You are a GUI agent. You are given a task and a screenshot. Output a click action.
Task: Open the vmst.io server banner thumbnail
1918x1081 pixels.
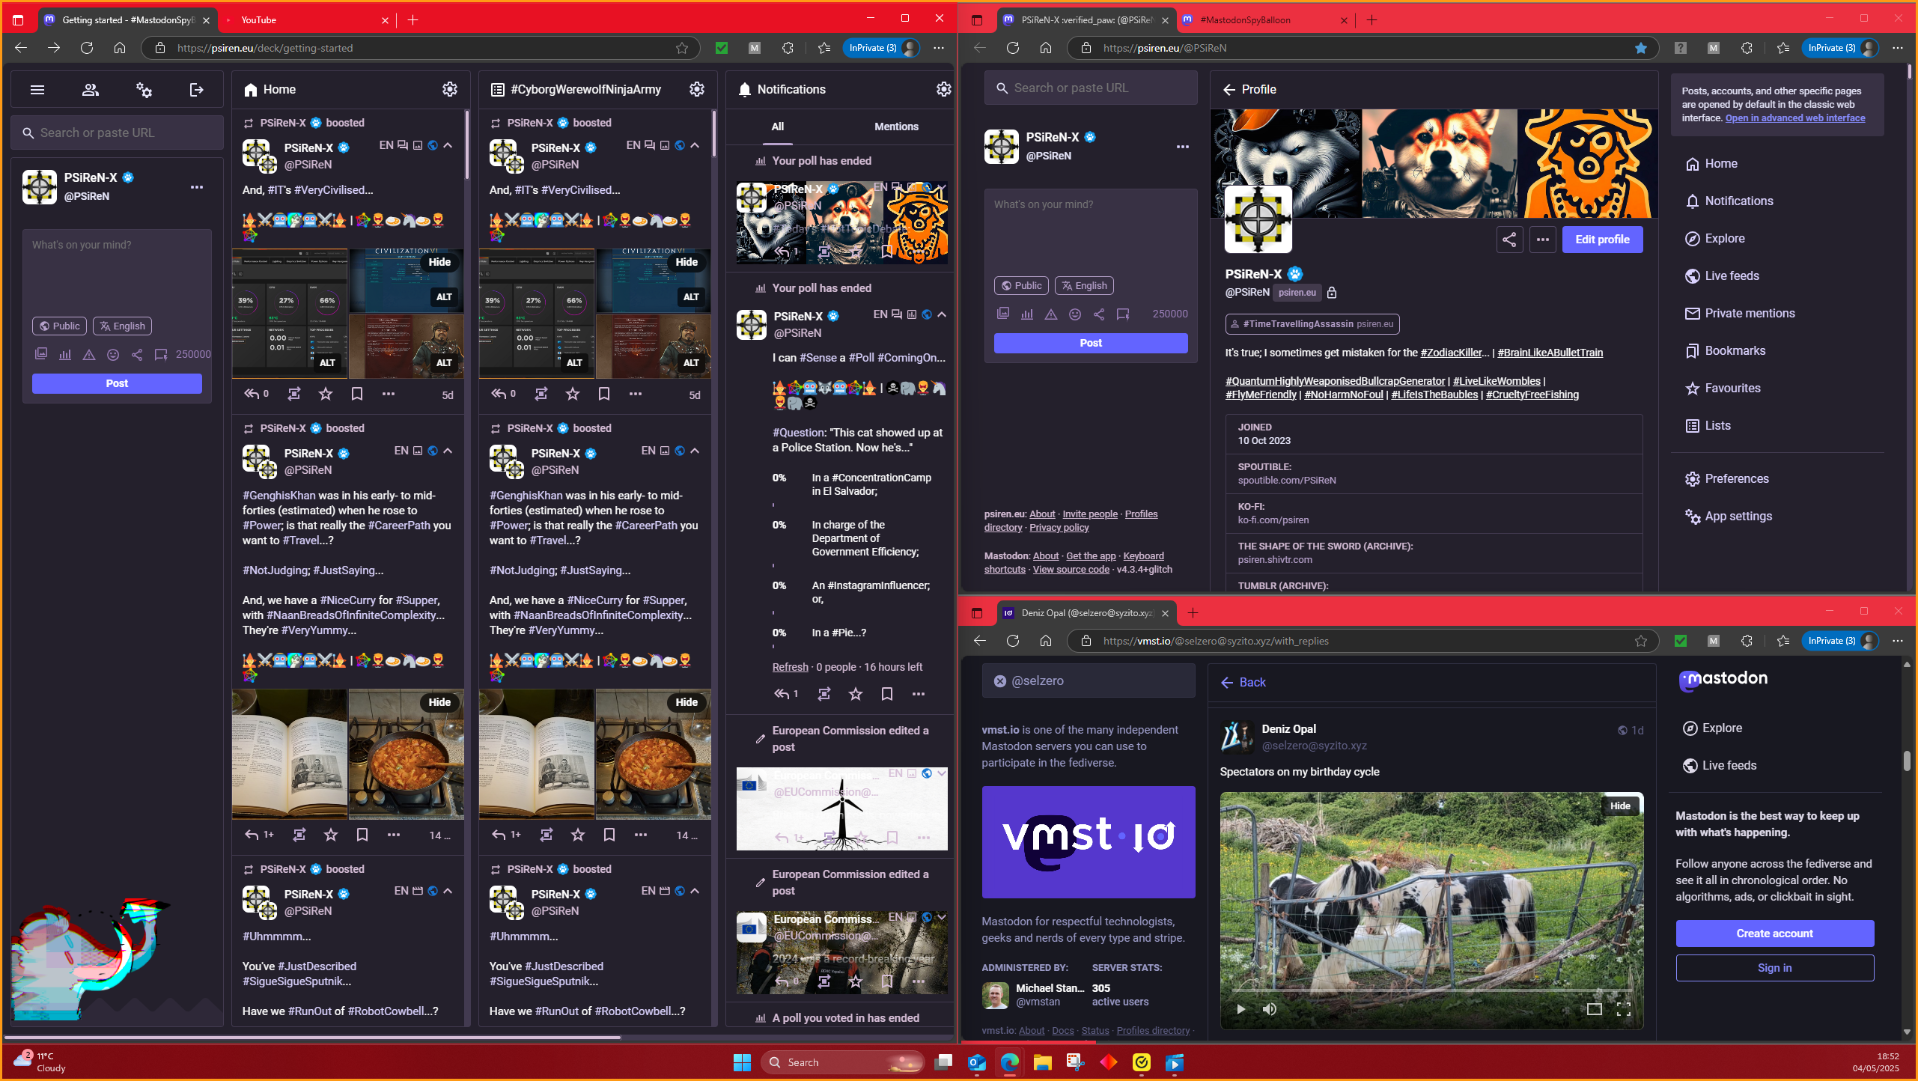pos(1088,842)
